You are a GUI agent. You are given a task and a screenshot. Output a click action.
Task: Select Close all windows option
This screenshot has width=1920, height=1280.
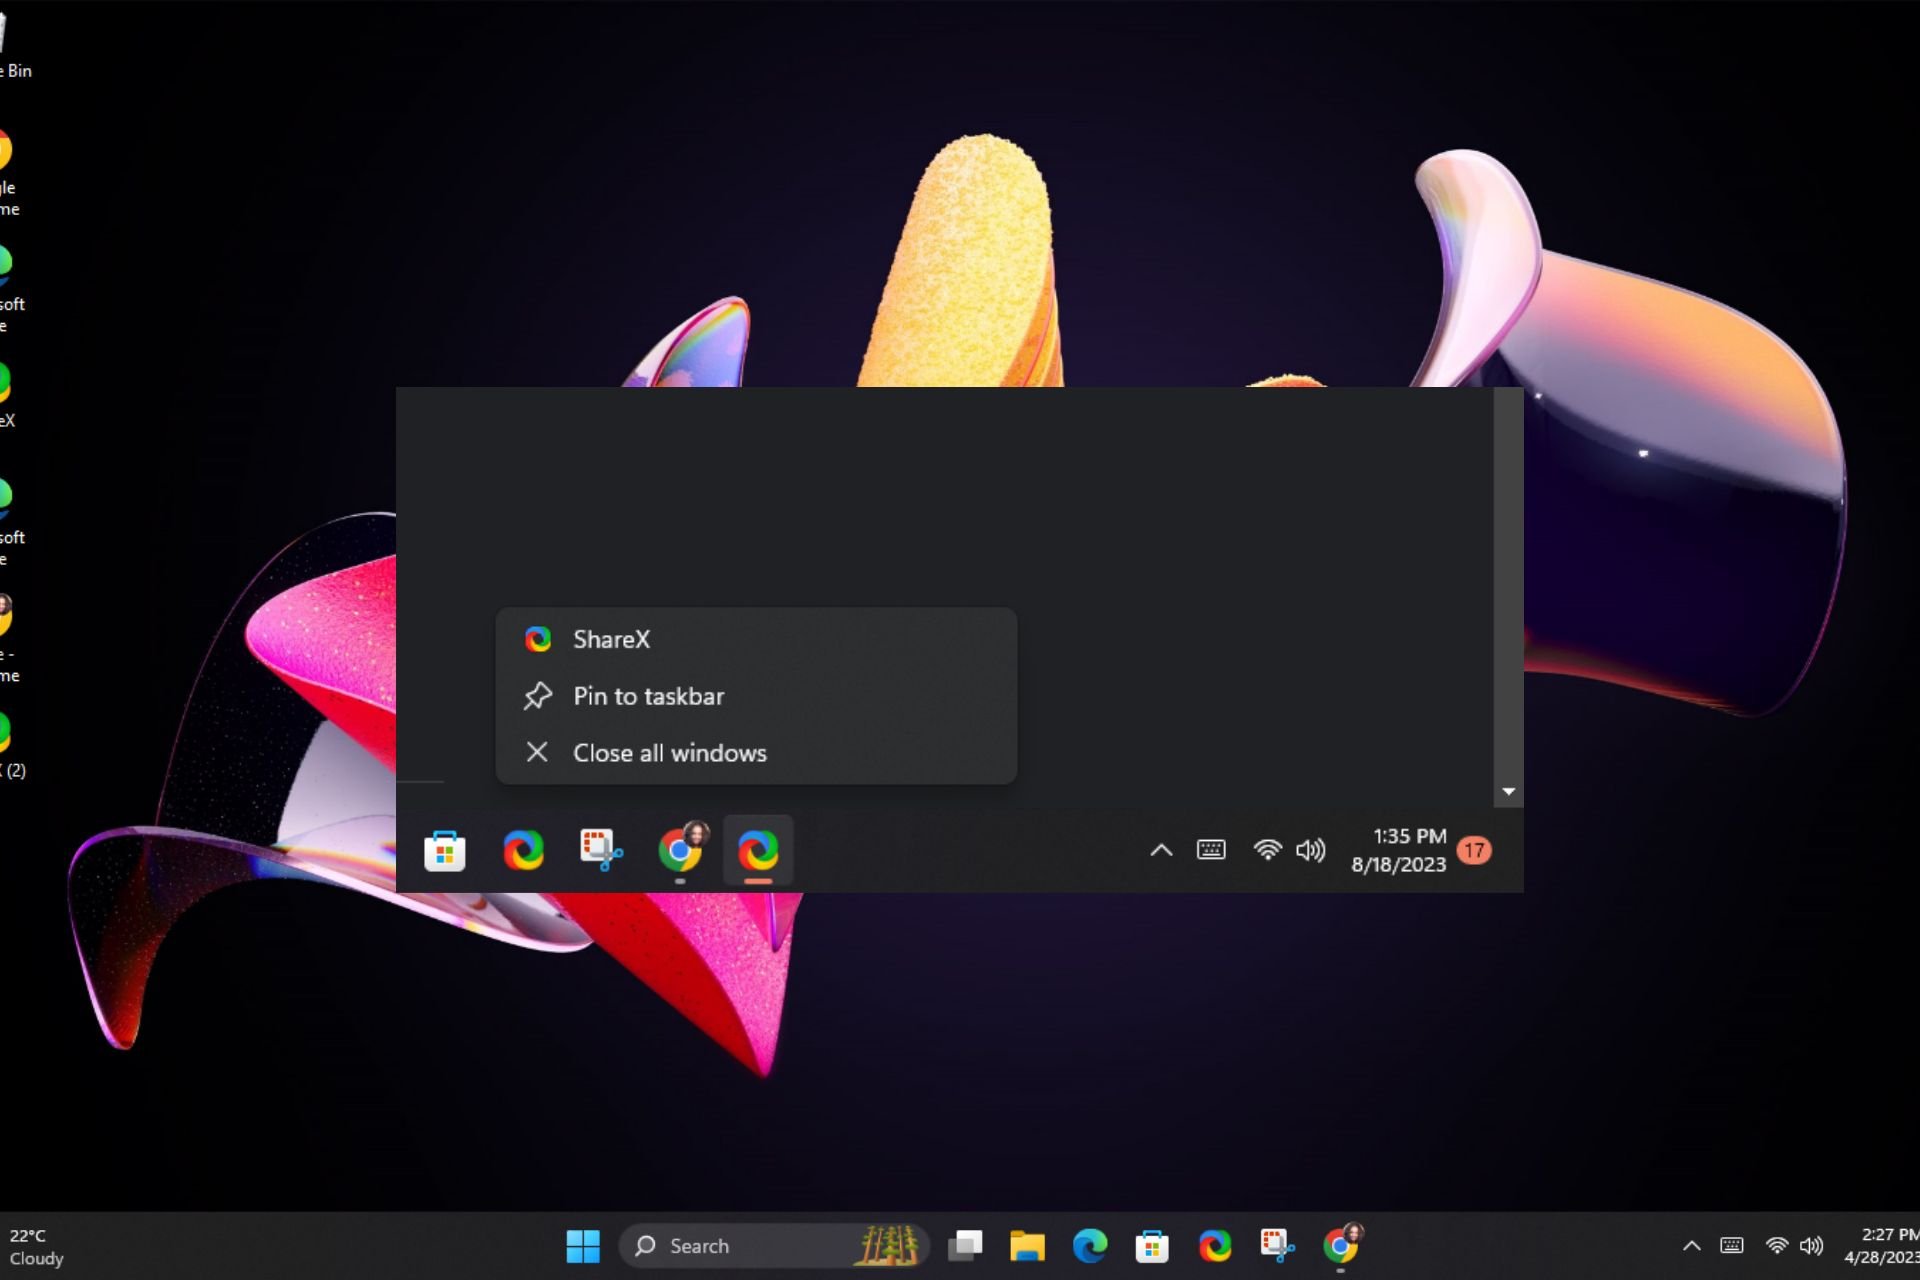coord(670,751)
